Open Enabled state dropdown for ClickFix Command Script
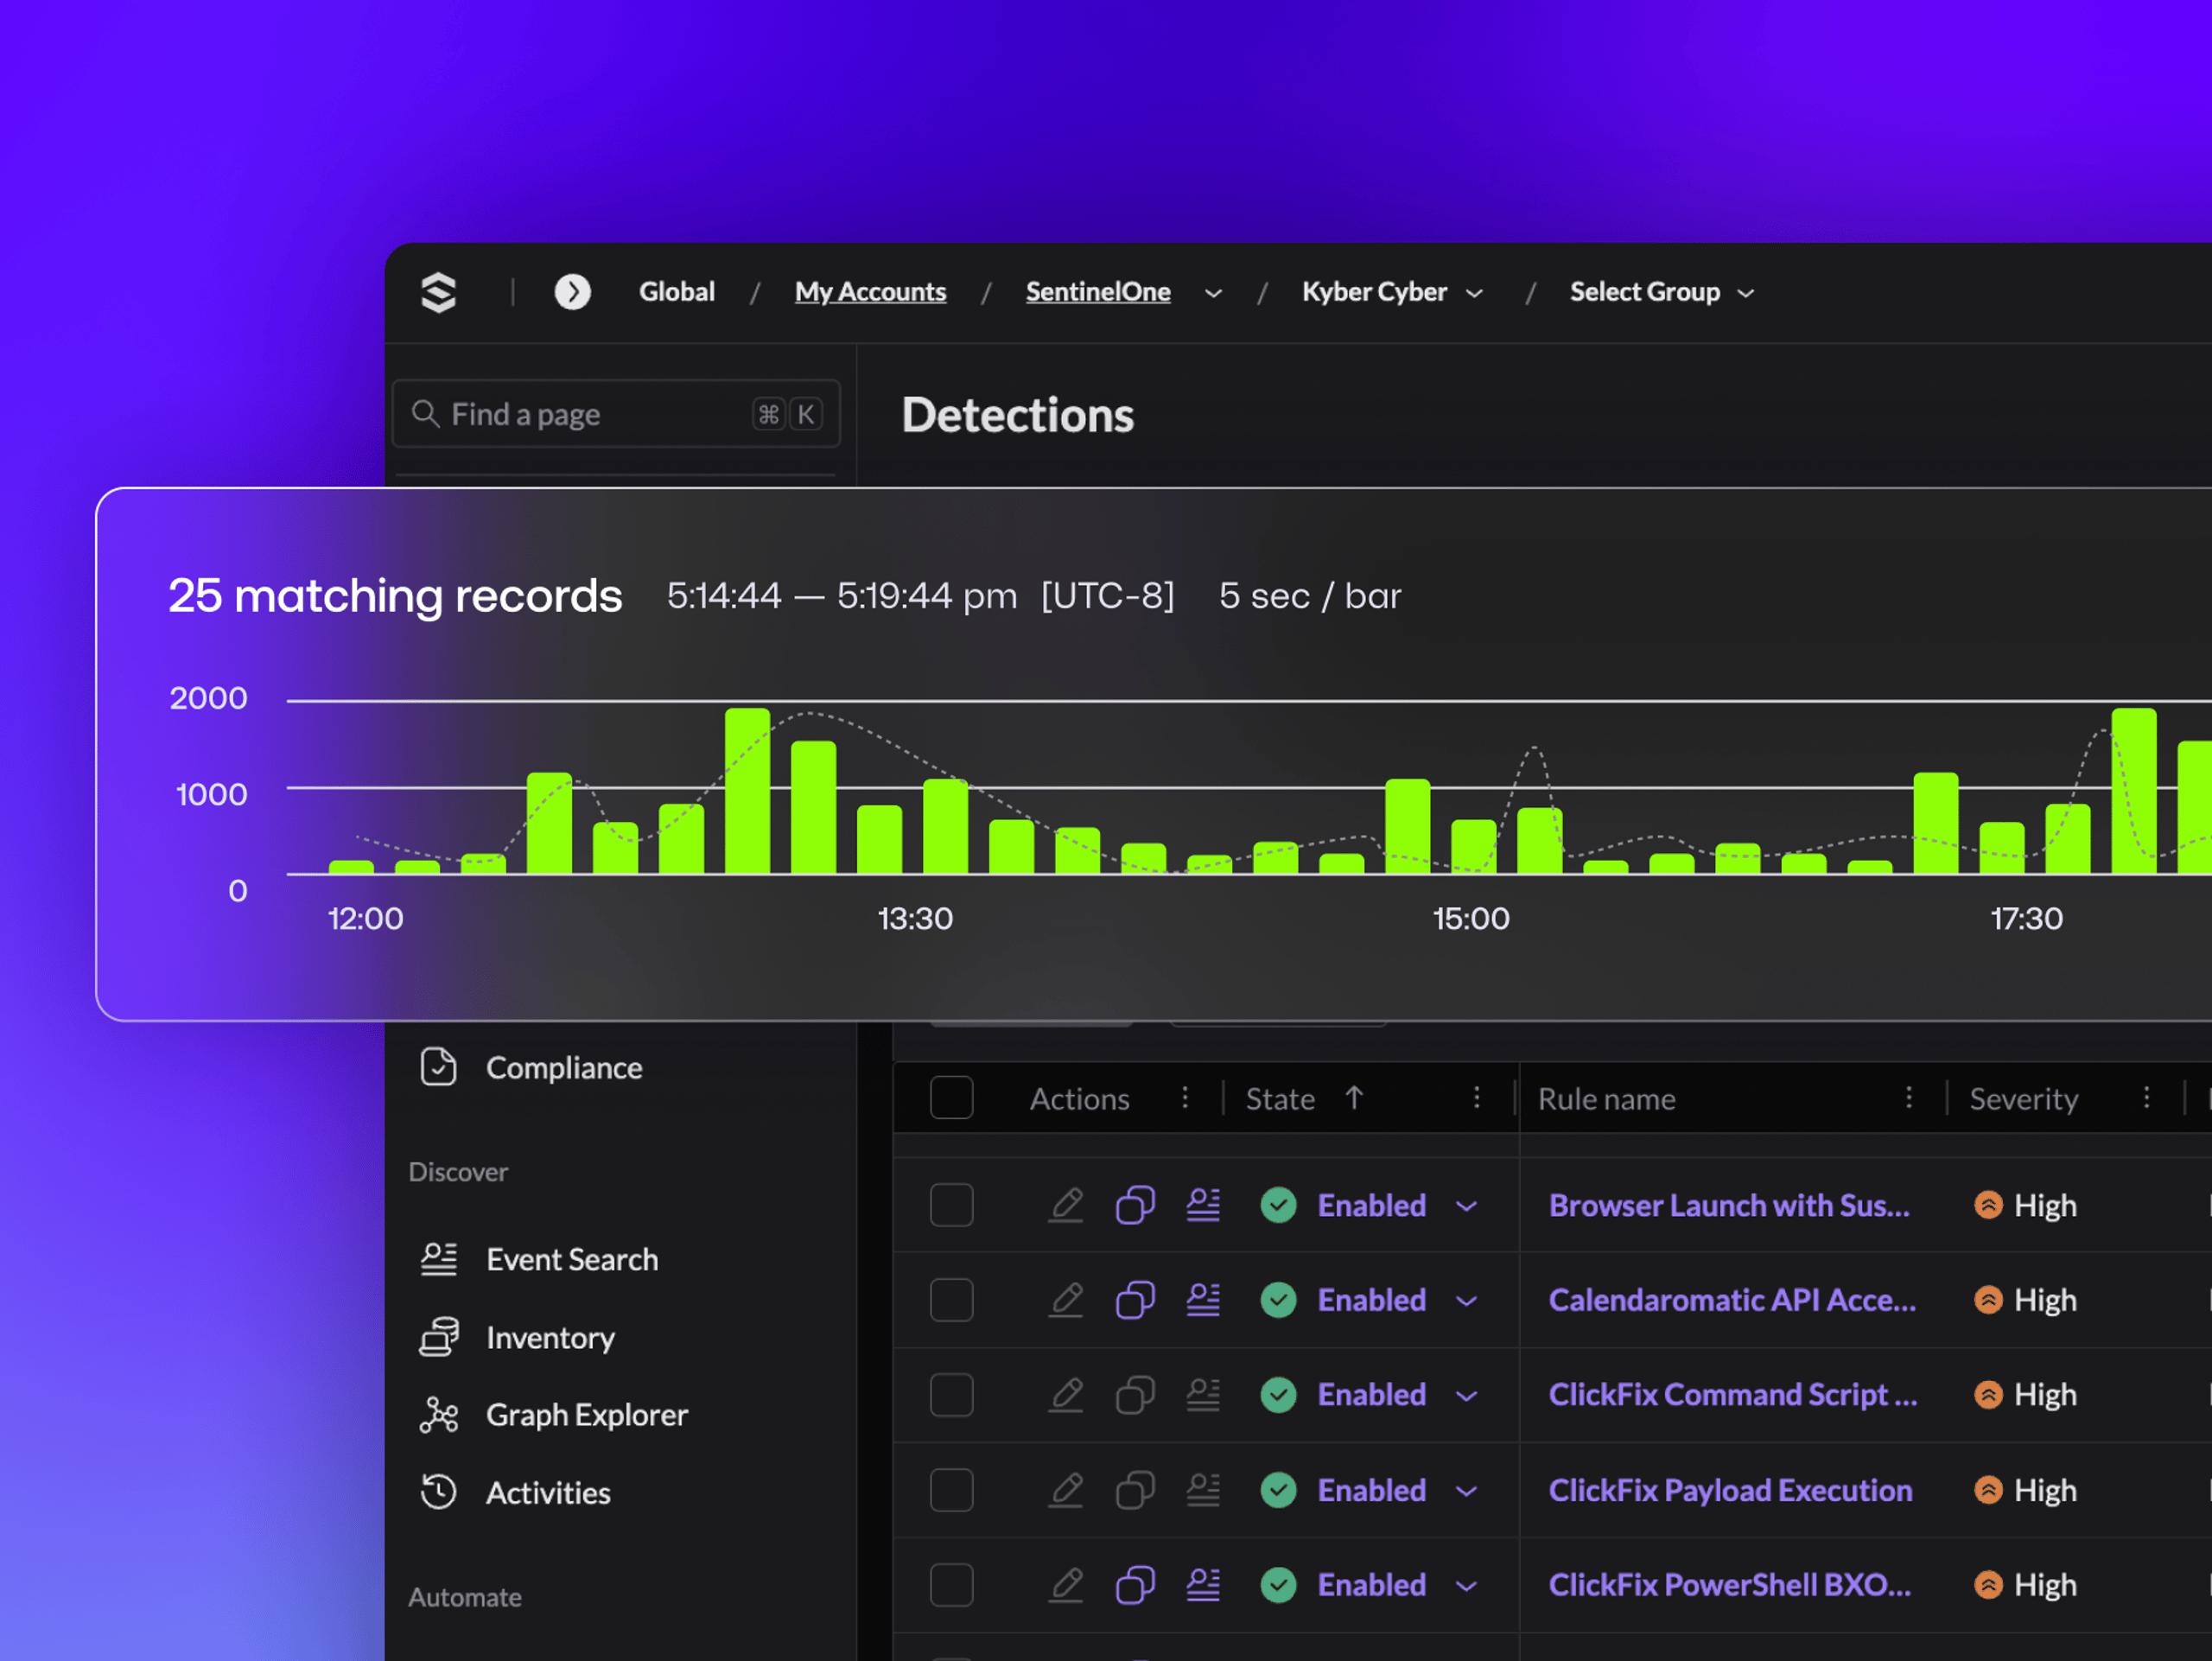The image size is (2212, 1661). point(1467,1396)
